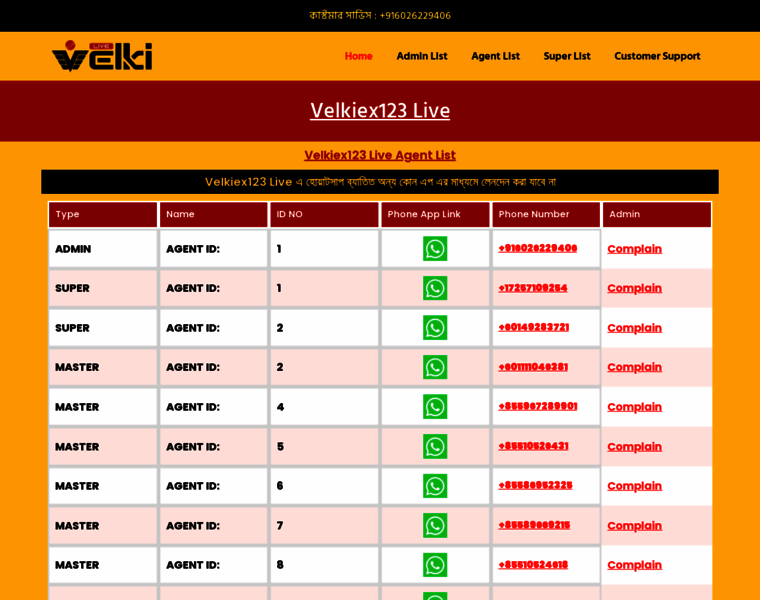Image resolution: width=760 pixels, height=600 pixels.
Task: Open Super List menu item
Action: [x=567, y=56]
